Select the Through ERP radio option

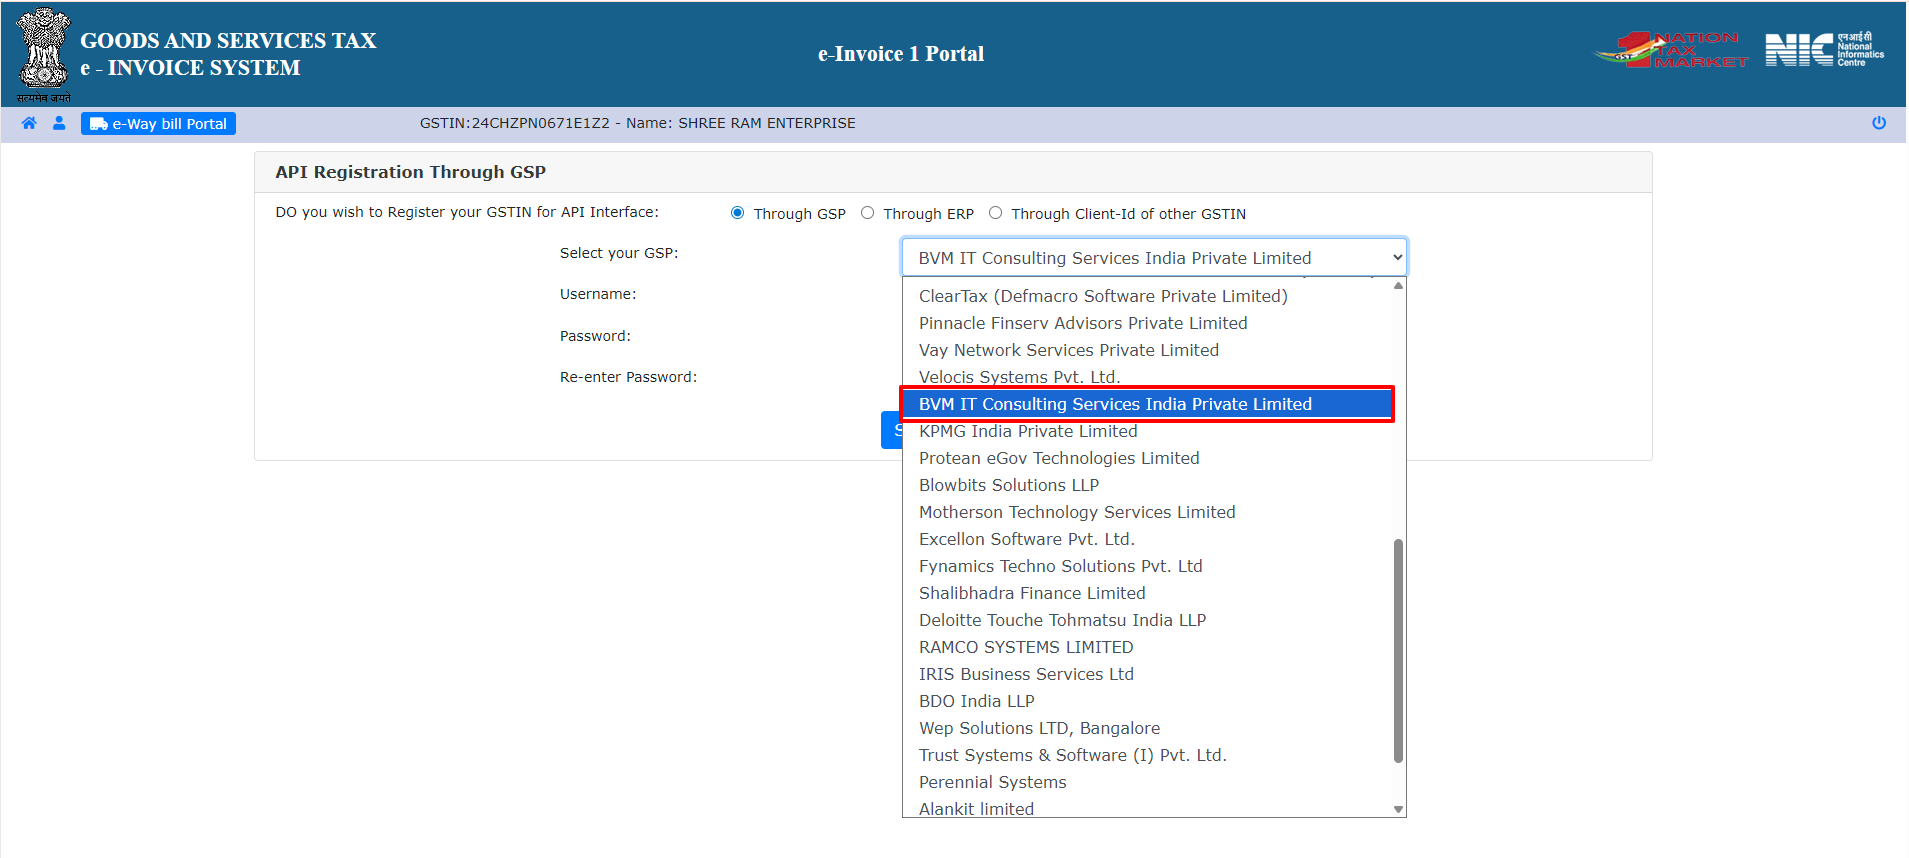pyautogui.click(x=868, y=213)
